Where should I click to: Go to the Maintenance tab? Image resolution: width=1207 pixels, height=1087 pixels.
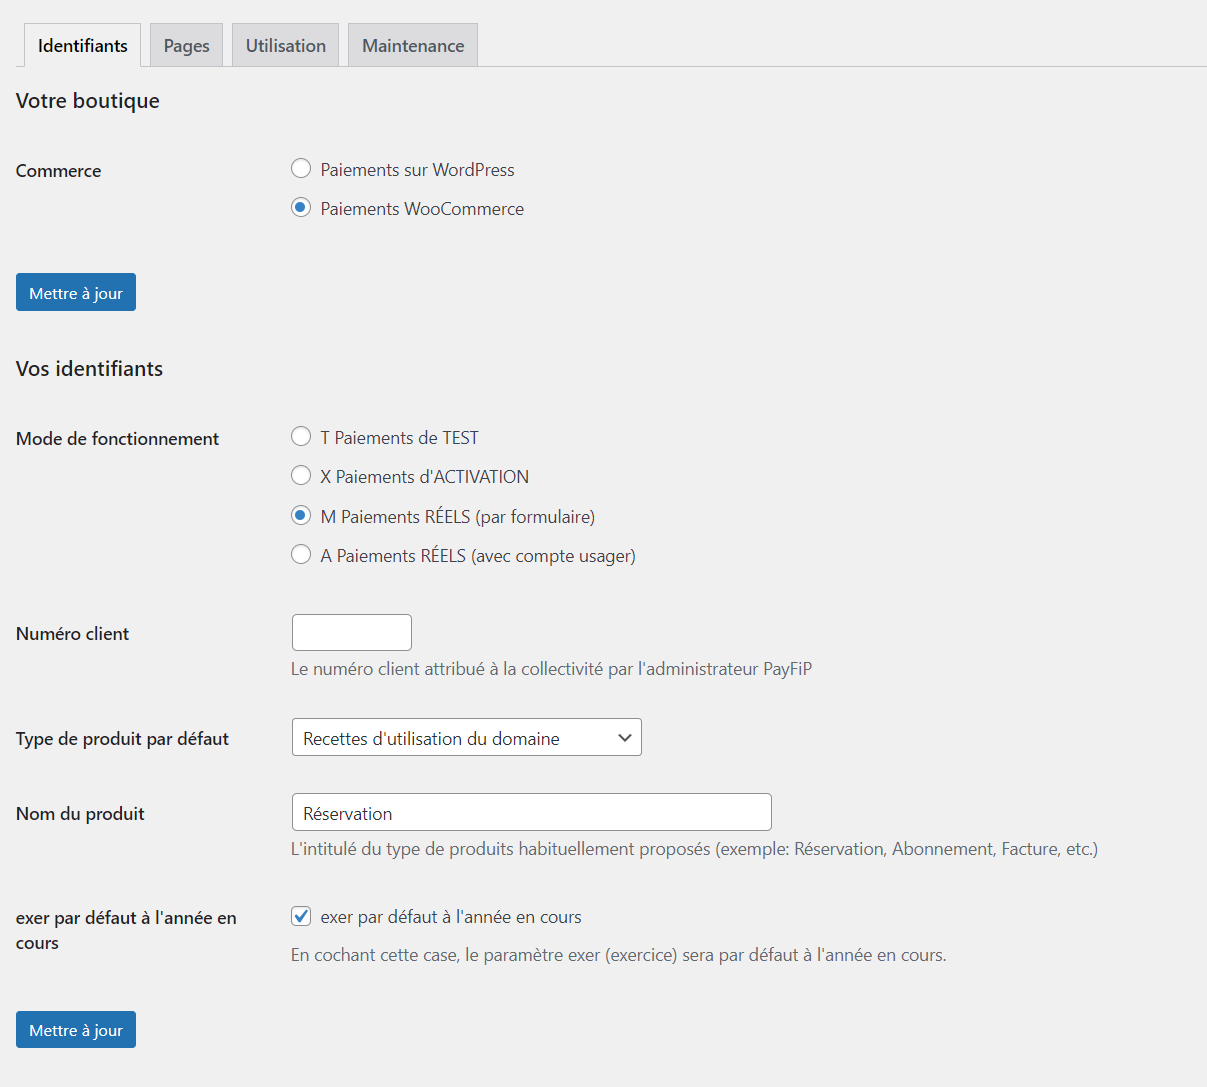pyautogui.click(x=412, y=46)
